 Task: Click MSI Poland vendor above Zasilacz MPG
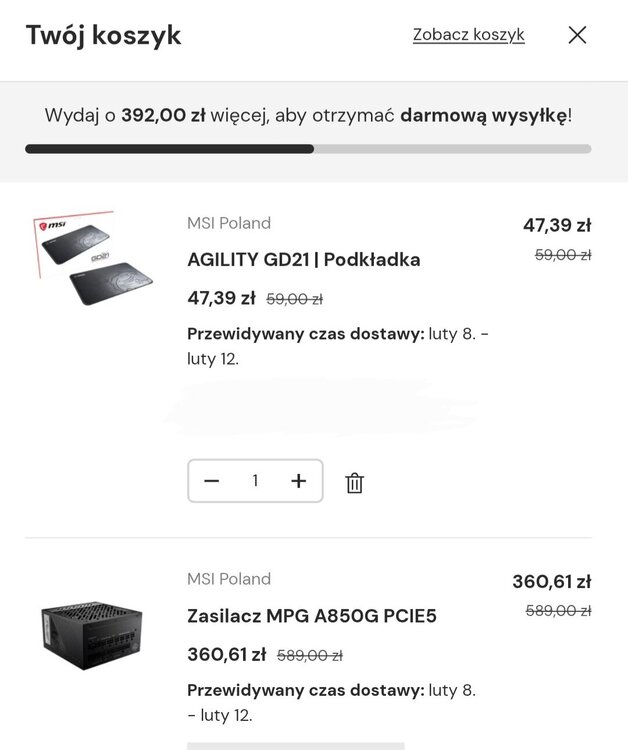pos(228,579)
